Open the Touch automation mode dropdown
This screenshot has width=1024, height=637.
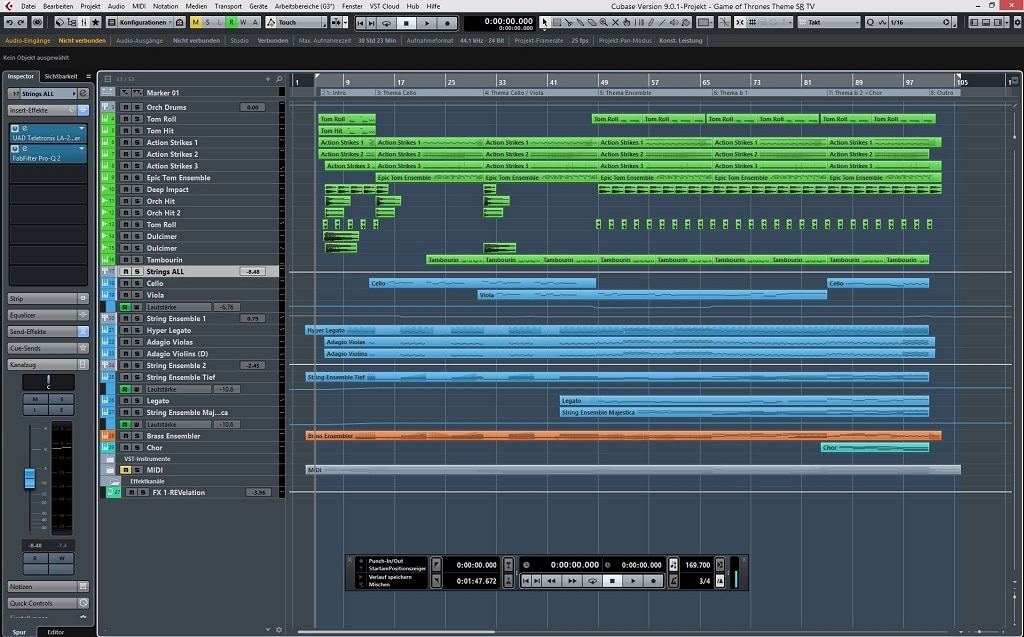coord(296,22)
